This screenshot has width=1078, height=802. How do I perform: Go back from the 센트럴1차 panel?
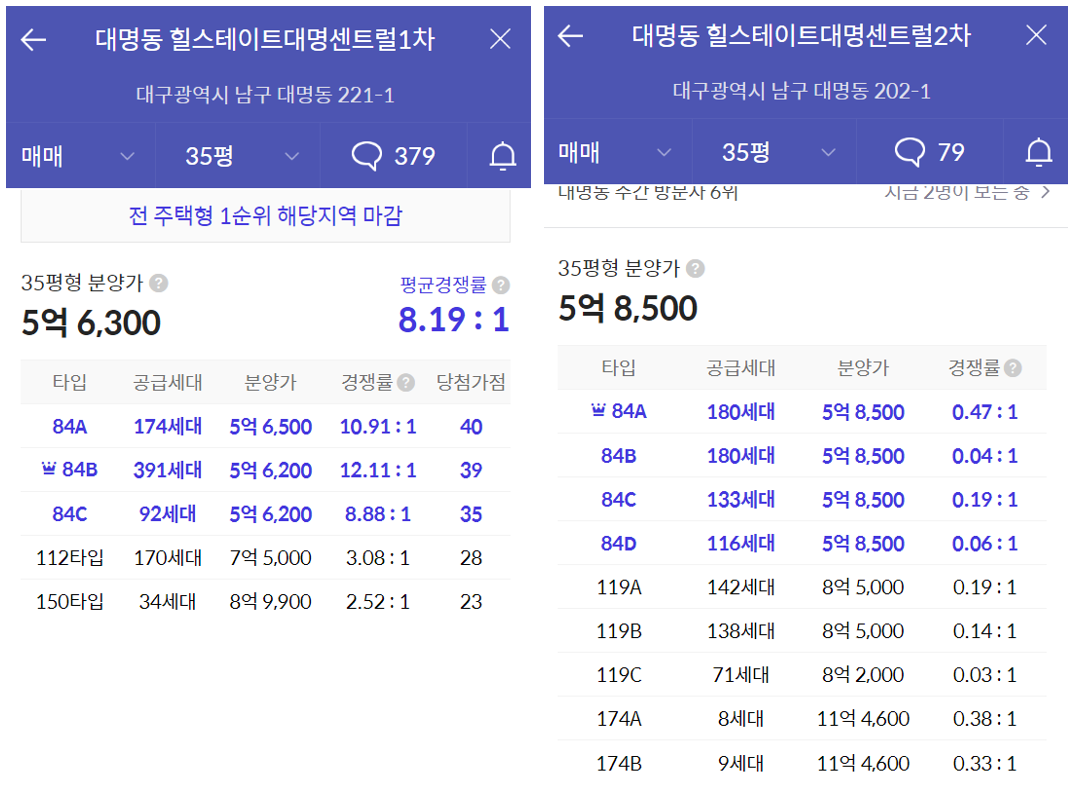[x=33, y=40]
